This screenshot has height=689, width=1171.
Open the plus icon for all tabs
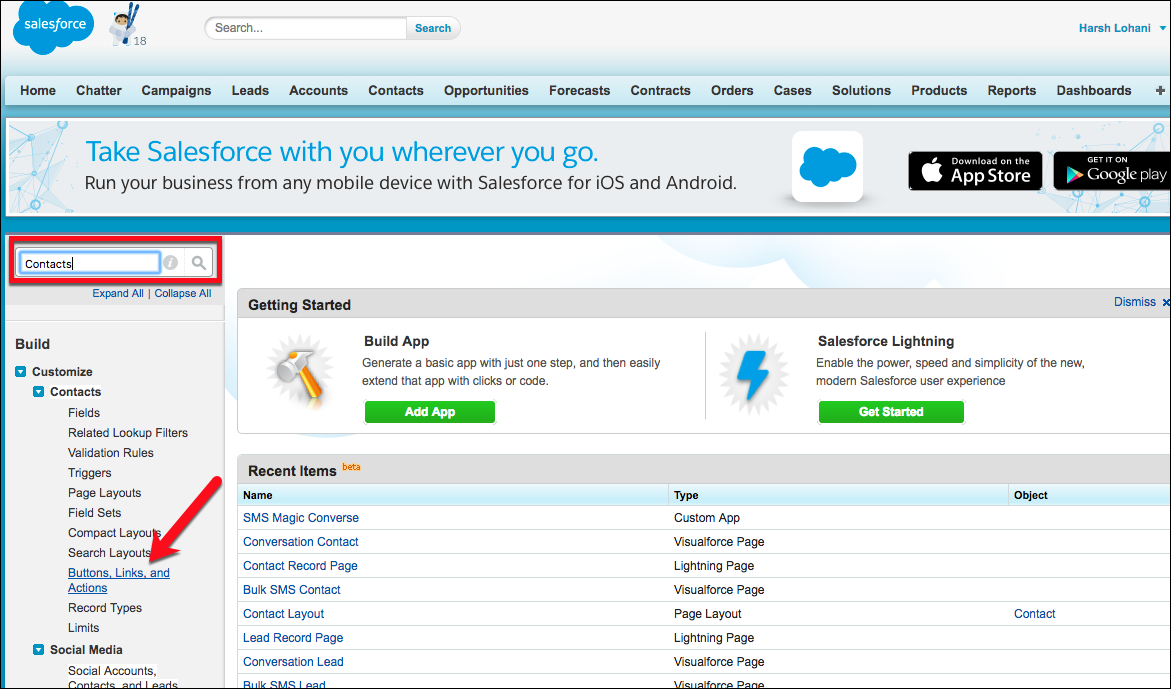click(x=1160, y=90)
